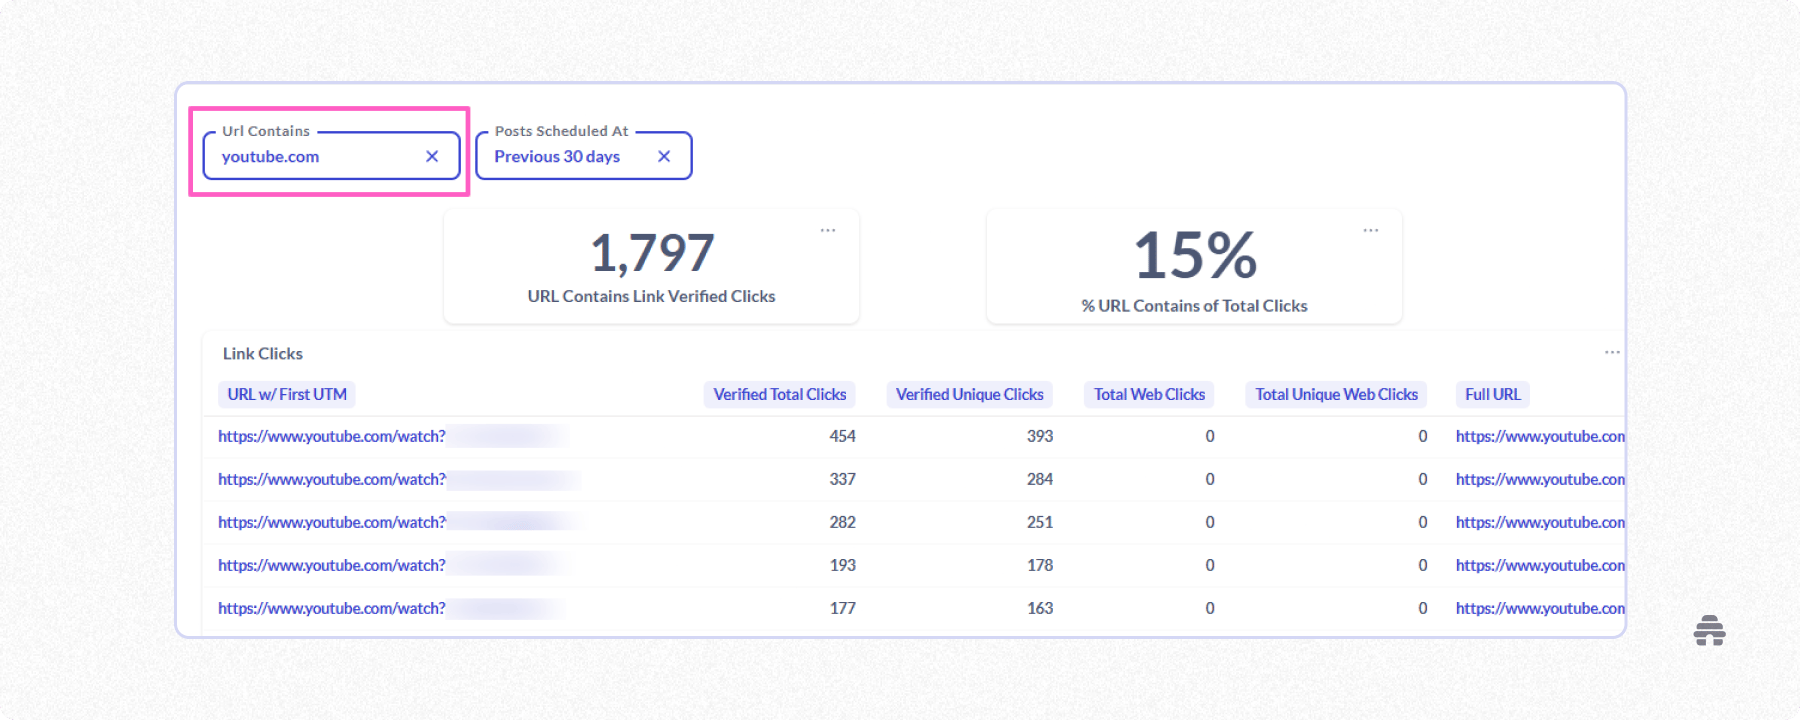
Task: Open the Link Clicks table options menu
Action: [1612, 352]
